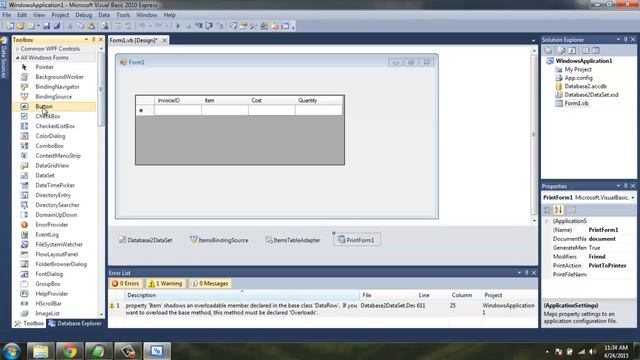
Task: Toggle the 1 Warning filter
Action: coord(165,283)
